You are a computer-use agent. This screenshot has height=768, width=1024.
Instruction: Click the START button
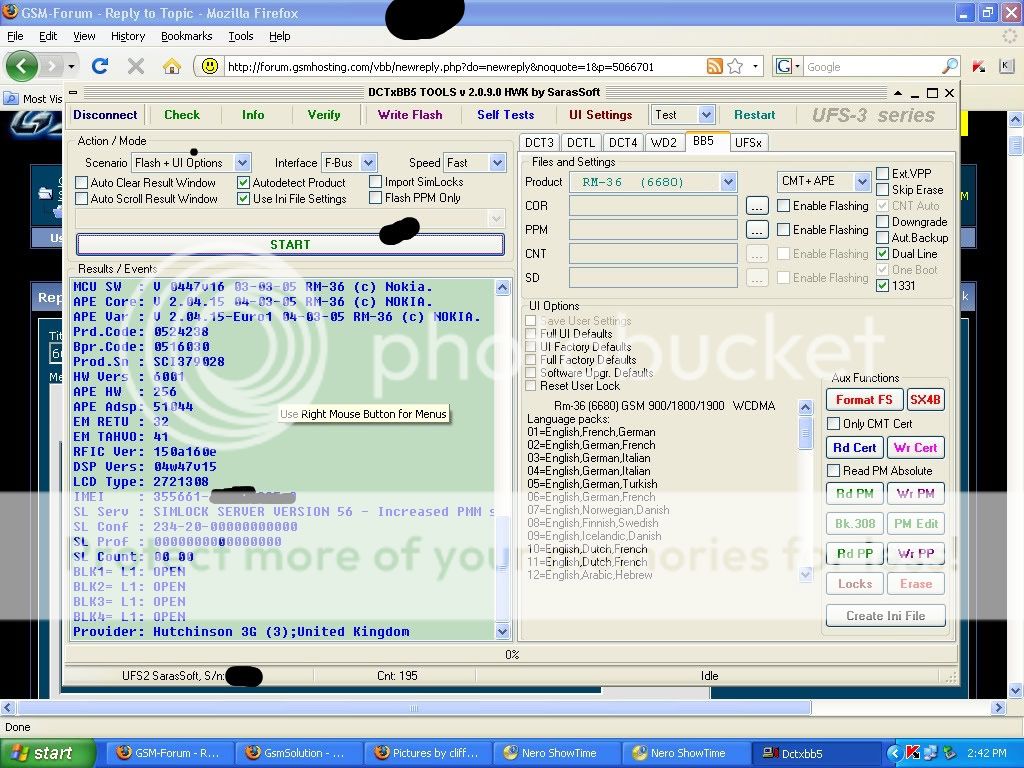(x=290, y=244)
